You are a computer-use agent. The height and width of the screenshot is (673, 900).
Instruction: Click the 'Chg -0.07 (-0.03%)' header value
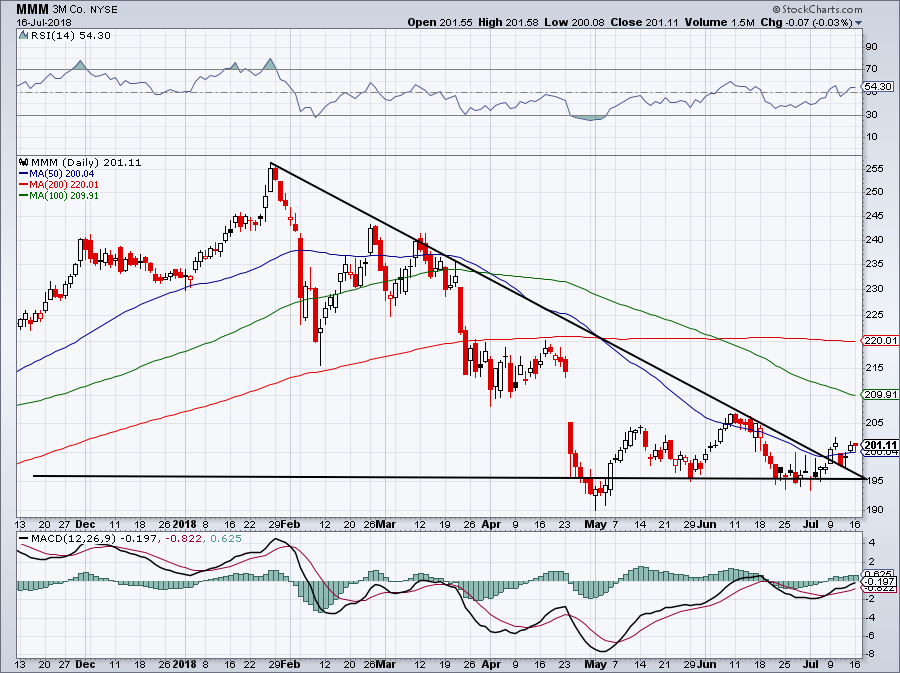pyautogui.click(x=806, y=22)
